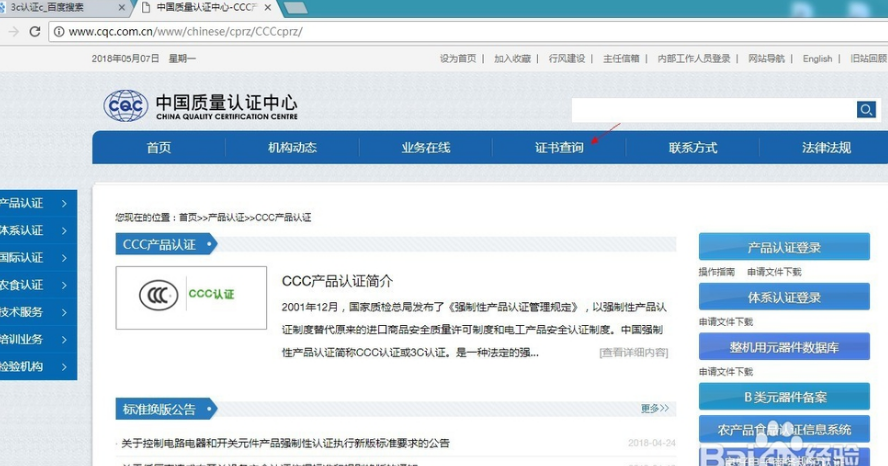The width and height of the screenshot is (888, 466).
Task: Reload the page with browser refresh icon
Action: point(35,31)
